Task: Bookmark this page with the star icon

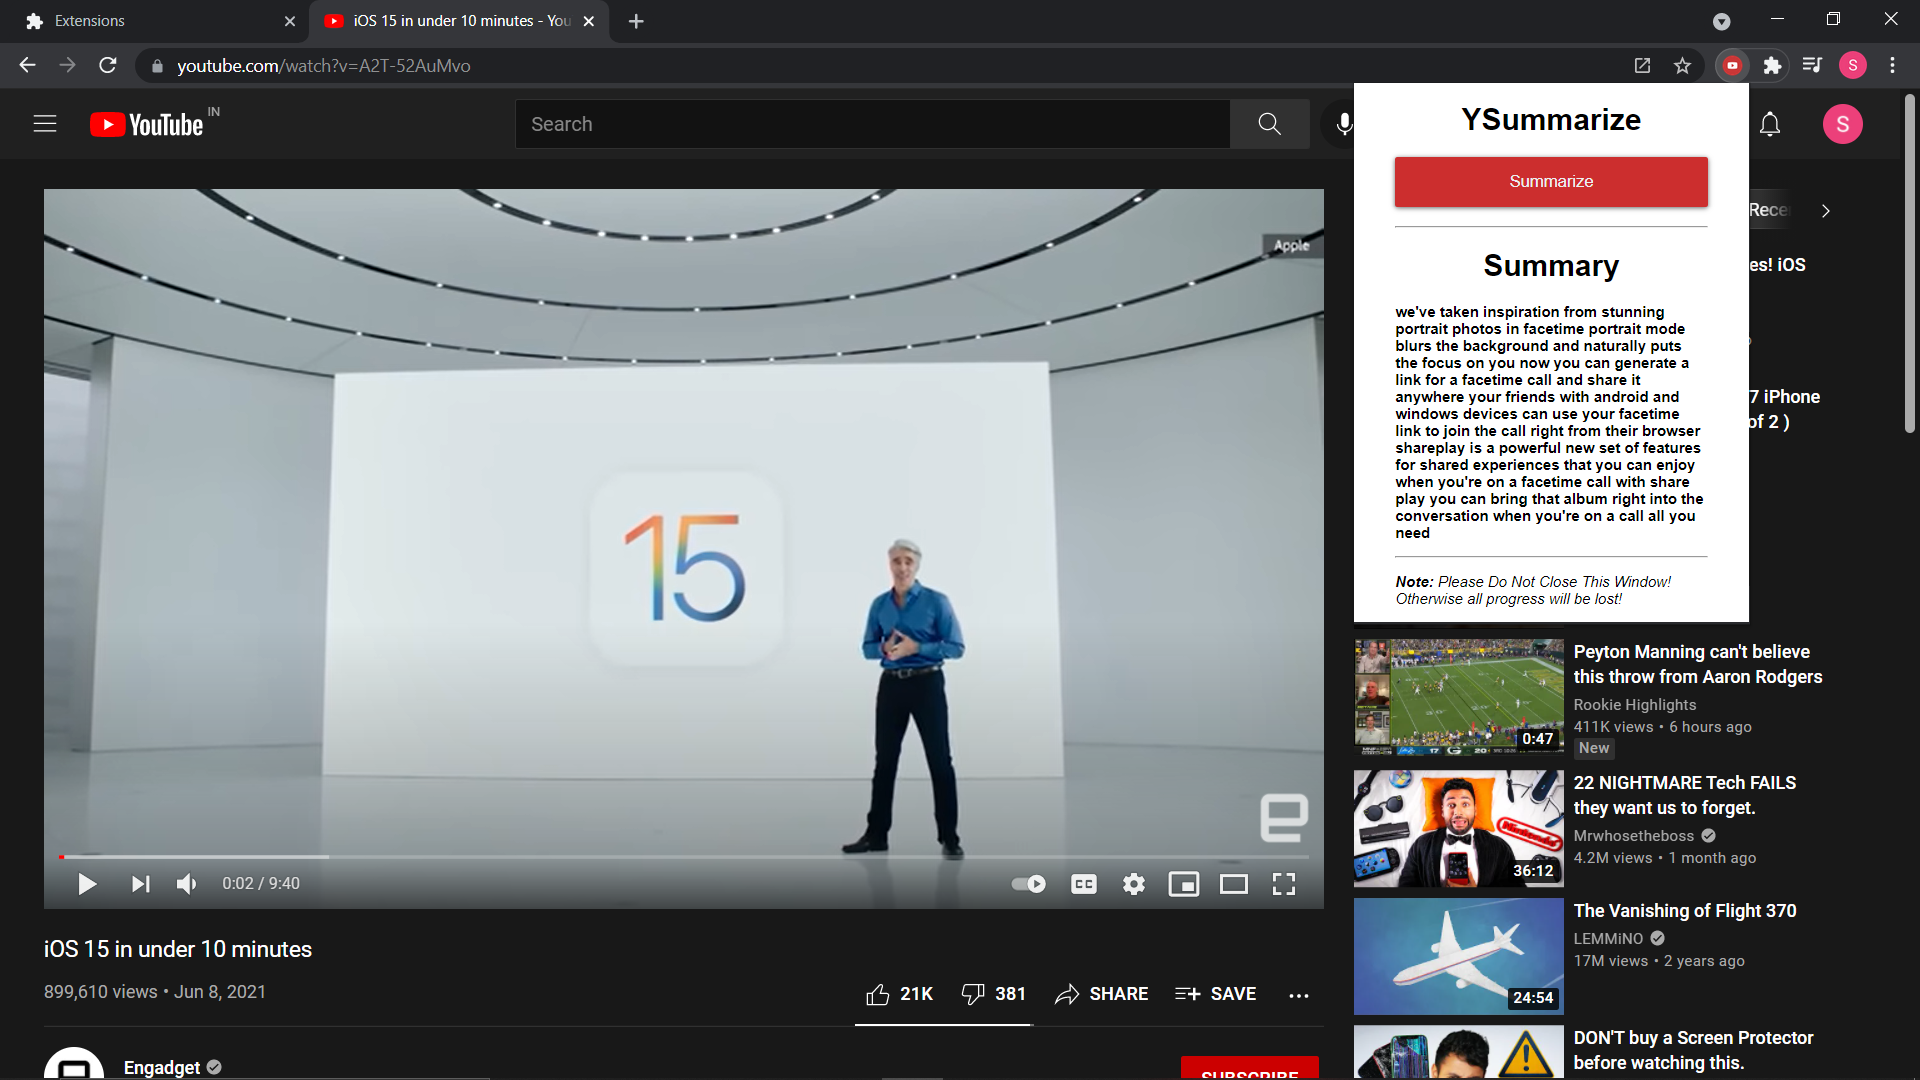Action: click(1682, 66)
